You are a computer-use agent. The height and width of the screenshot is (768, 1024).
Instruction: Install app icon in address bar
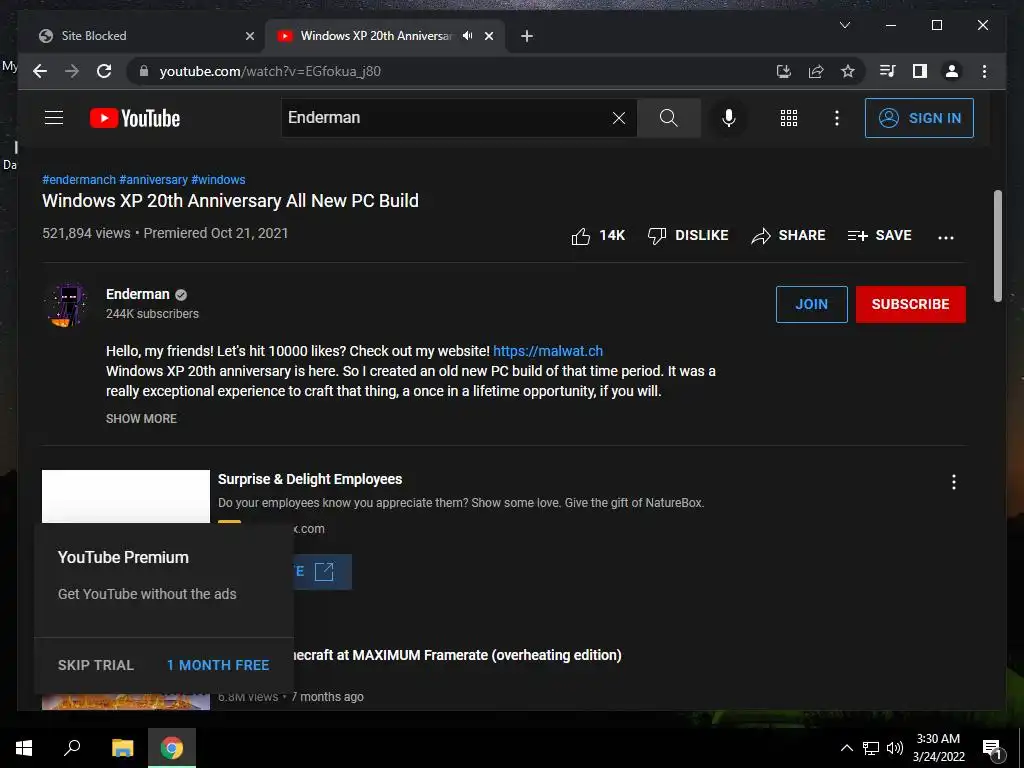point(784,71)
